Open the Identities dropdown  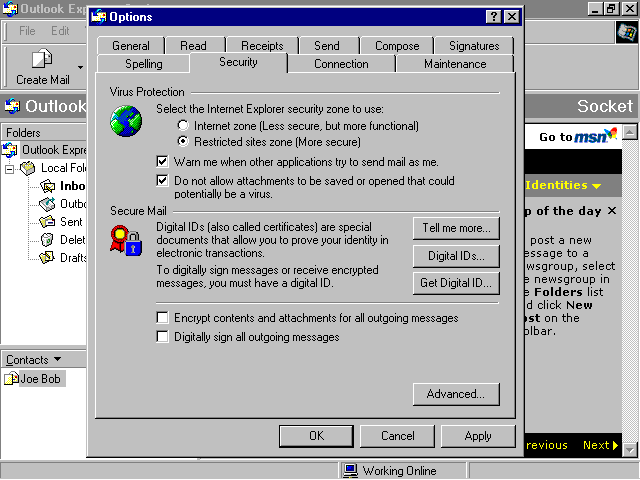[563, 185]
